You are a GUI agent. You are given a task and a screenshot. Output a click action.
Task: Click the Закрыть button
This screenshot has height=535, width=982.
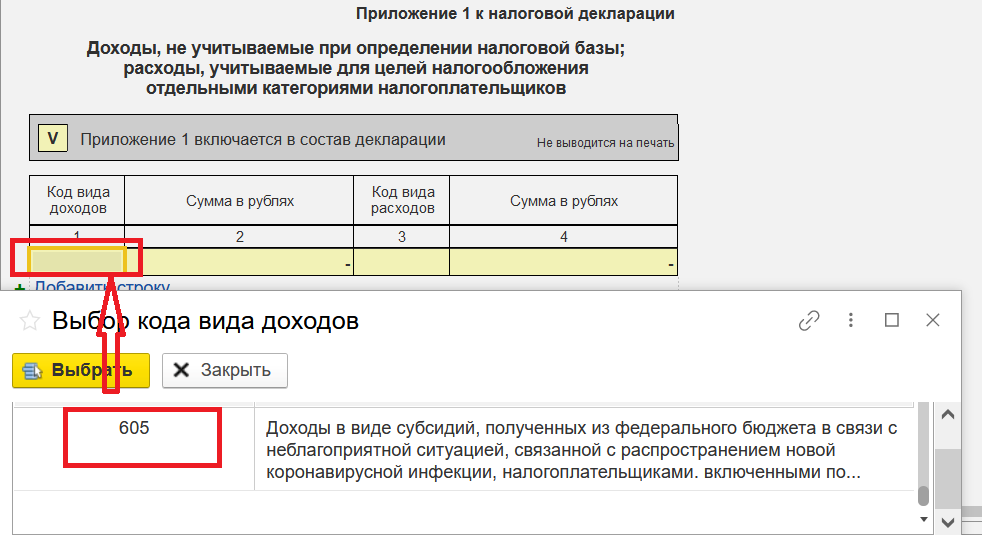coord(224,370)
